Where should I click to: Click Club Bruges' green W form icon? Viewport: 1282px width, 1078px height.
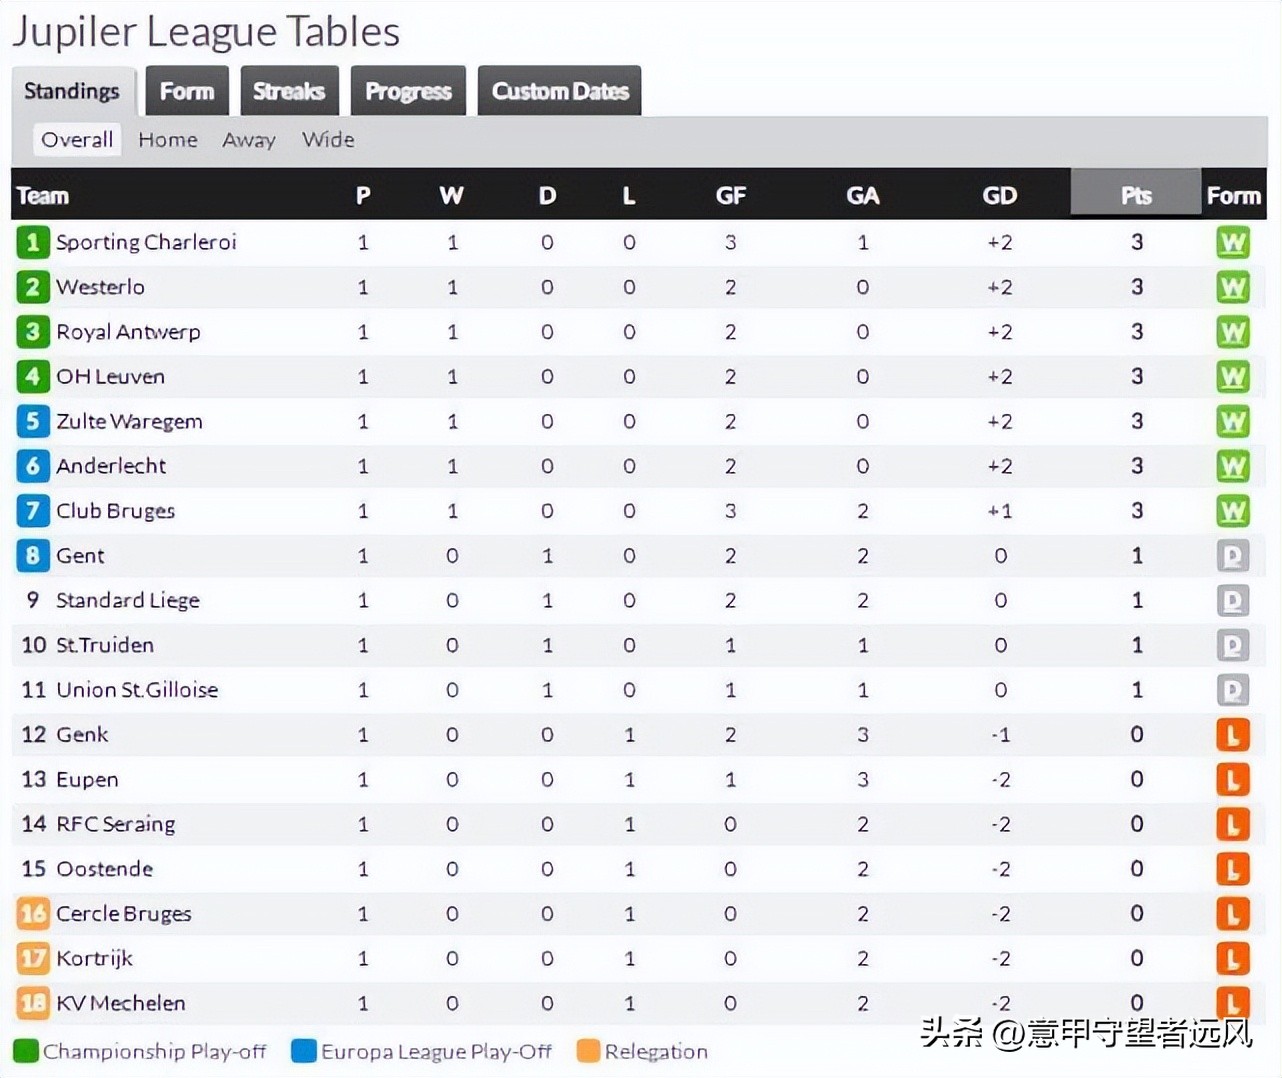[1232, 511]
